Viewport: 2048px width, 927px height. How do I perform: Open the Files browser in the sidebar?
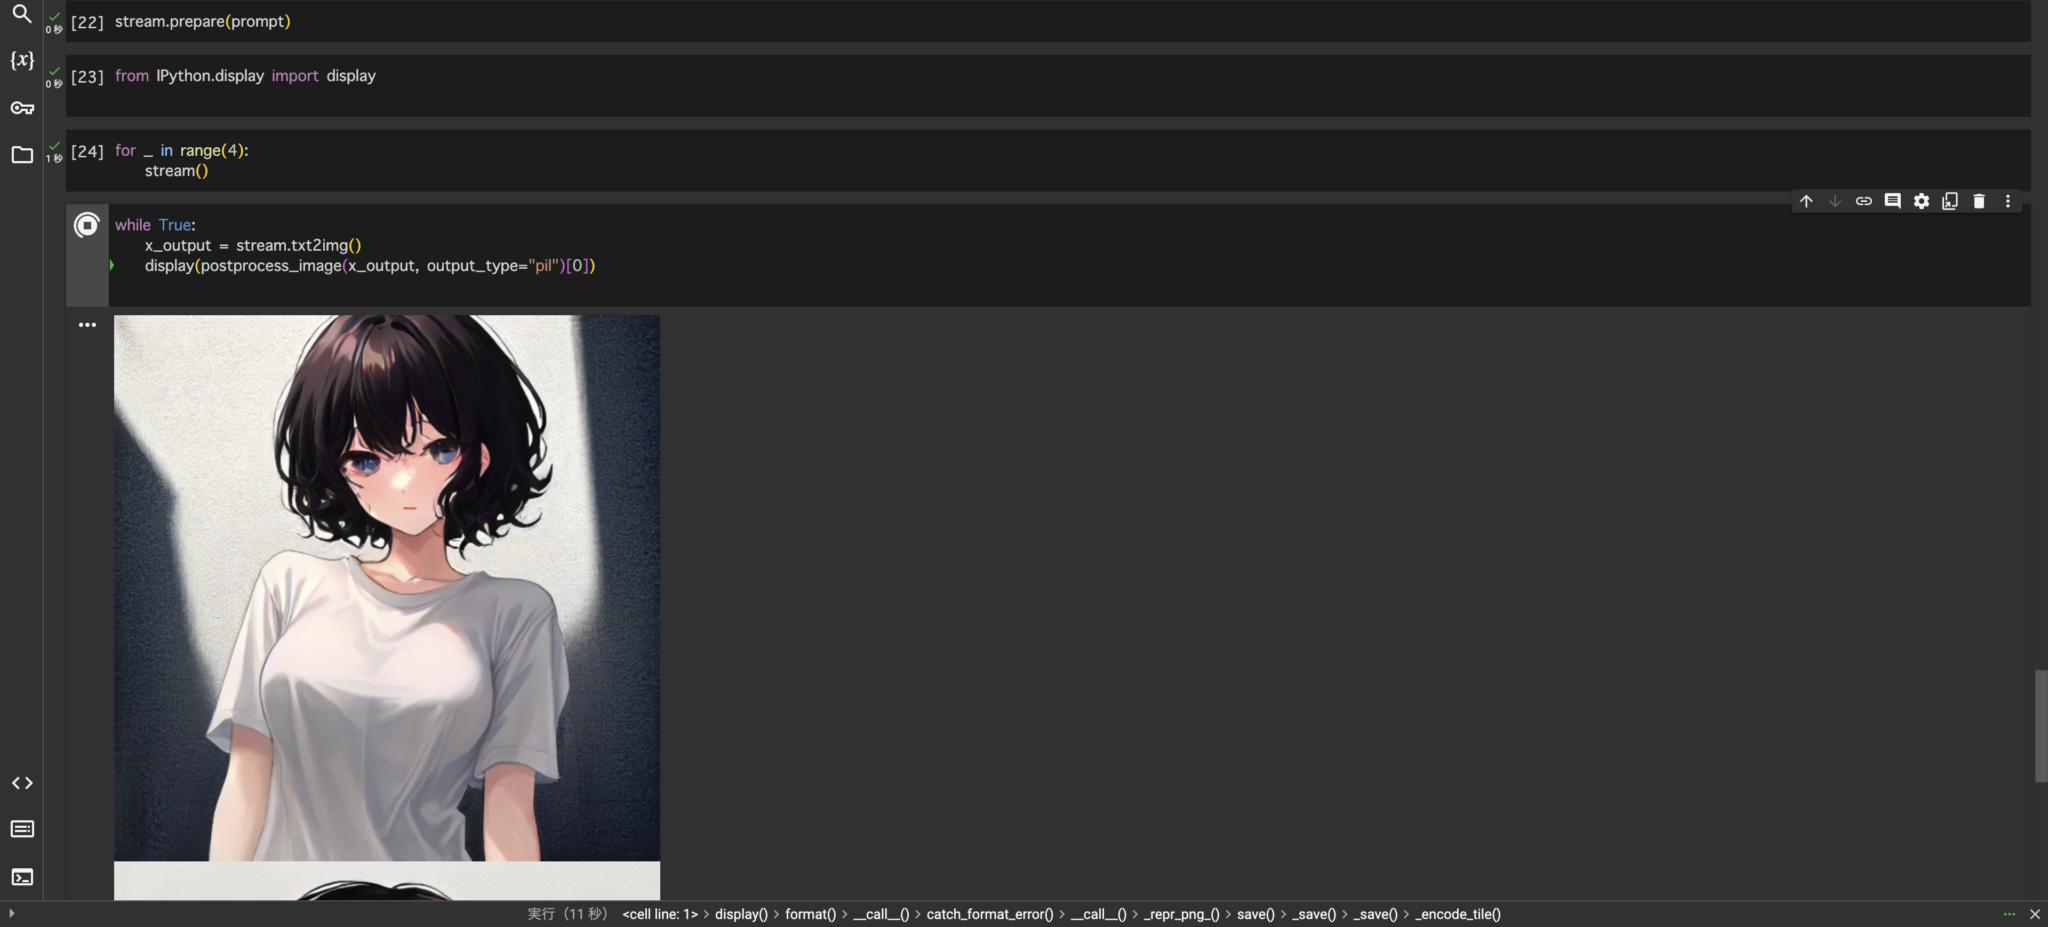point(21,154)
